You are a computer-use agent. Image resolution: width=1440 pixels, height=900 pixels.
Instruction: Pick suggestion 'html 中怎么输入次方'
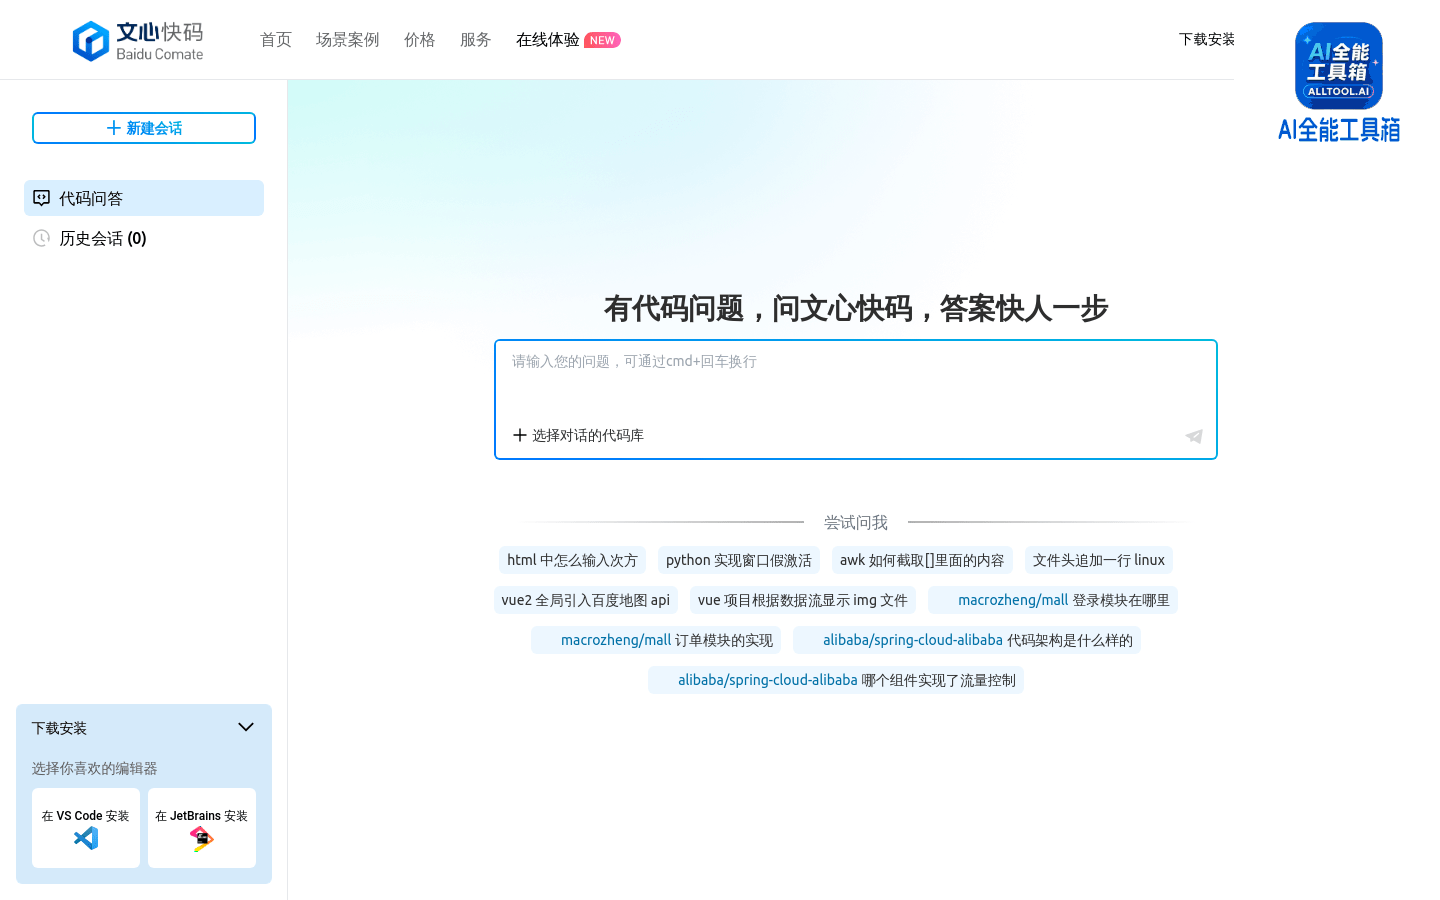tap(572, 560)
